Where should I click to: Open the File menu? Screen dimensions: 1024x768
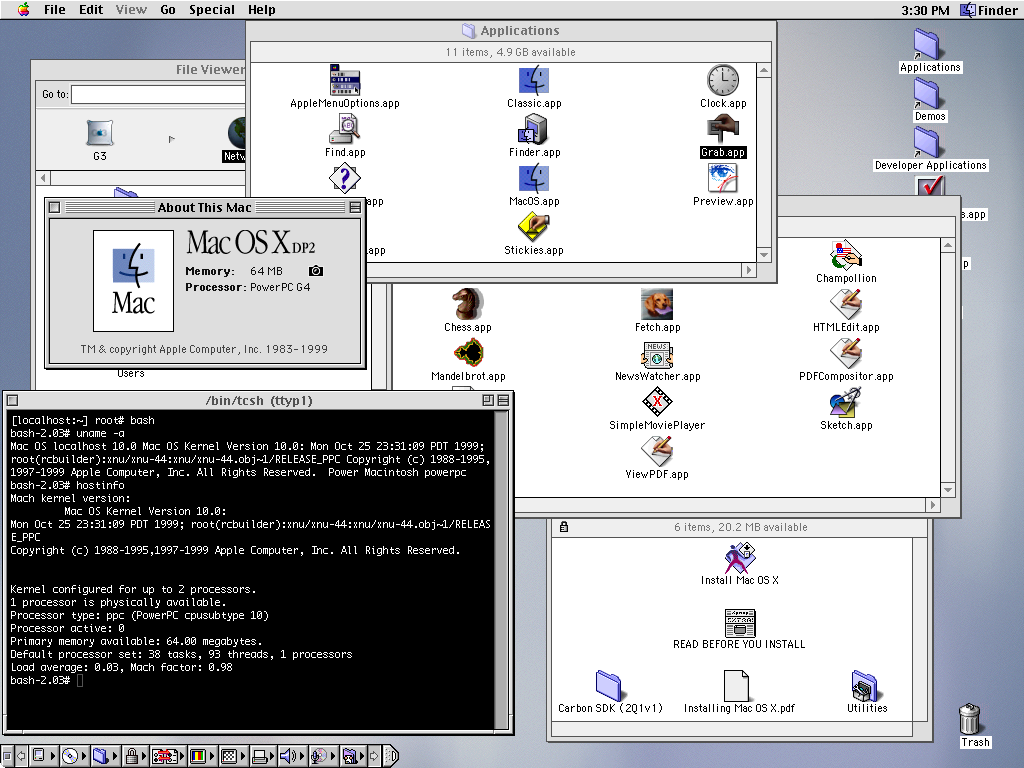pos(54,10)
